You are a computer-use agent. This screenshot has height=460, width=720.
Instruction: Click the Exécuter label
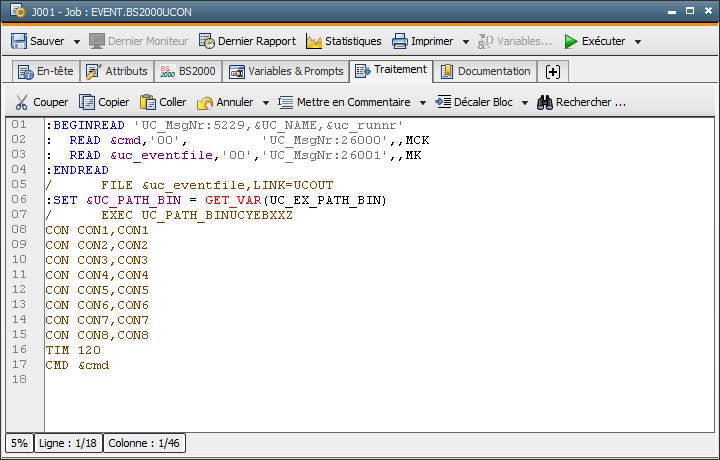(x=603, y=41)
